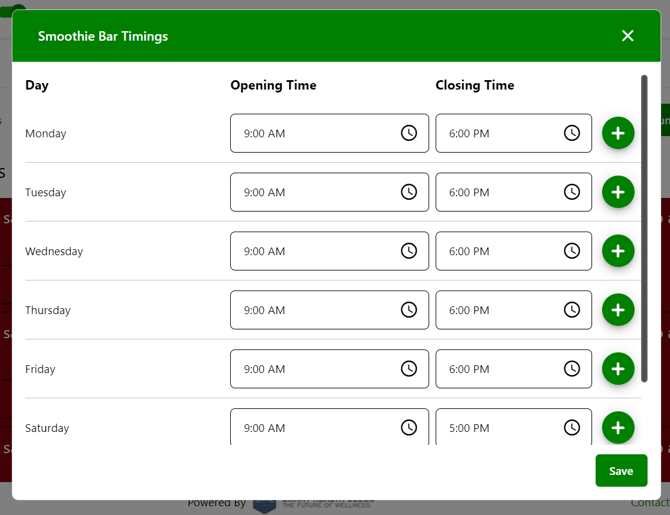Click the Saturday day label

(x=47, y=428)
